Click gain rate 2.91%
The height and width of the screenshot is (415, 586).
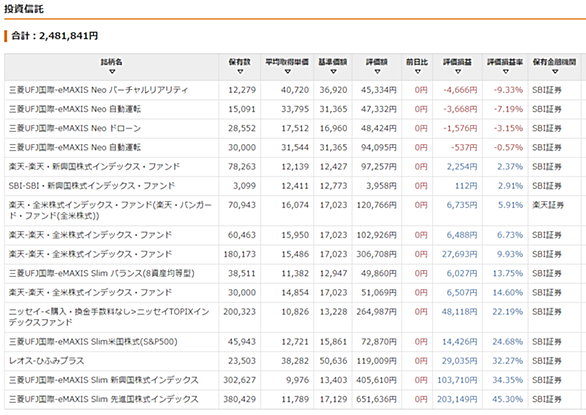point(510,186)
